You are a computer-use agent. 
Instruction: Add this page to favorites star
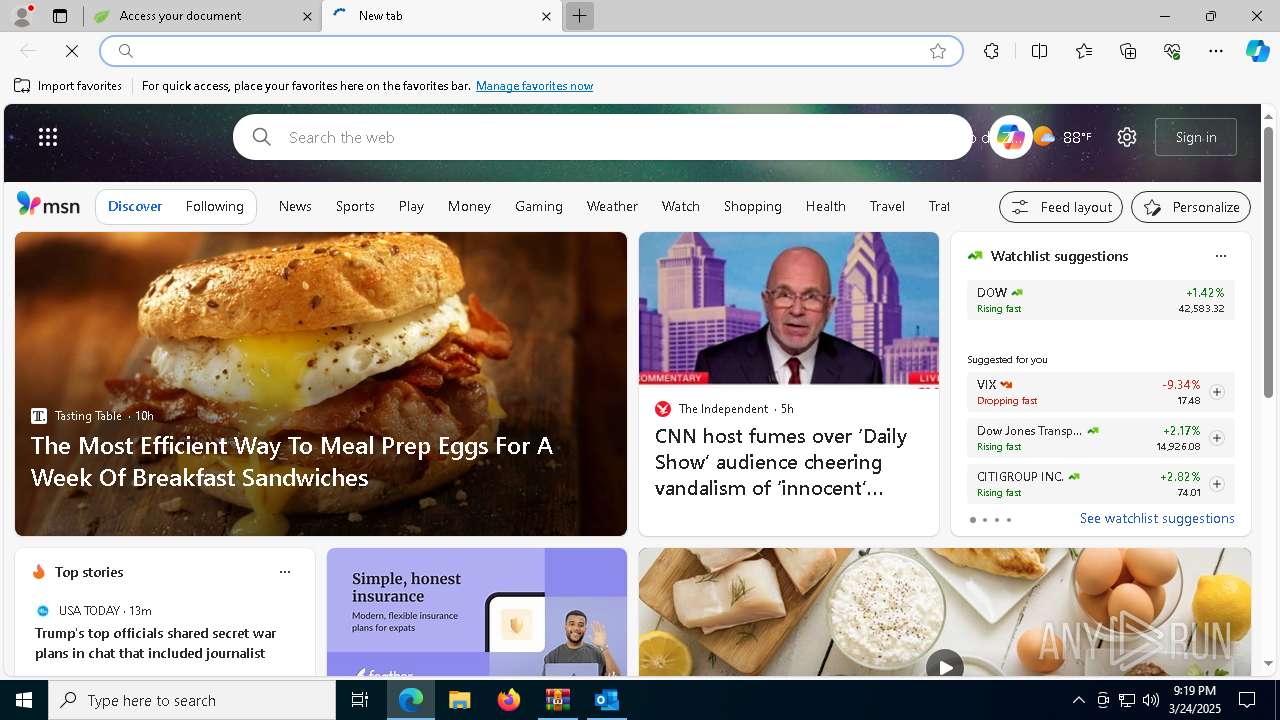(x=938, y=51)
